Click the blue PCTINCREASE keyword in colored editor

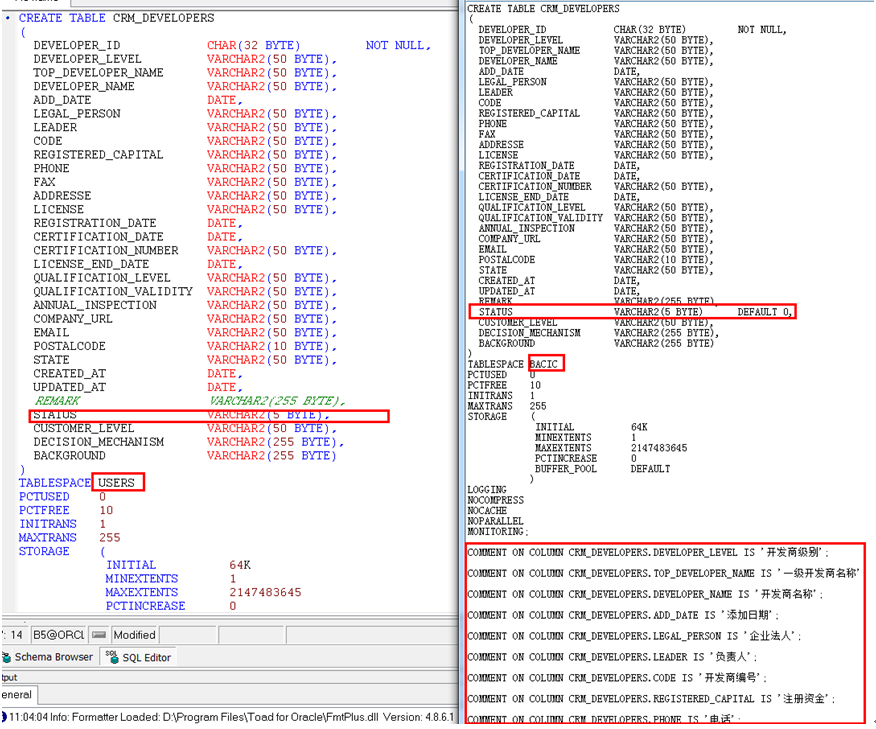[x=145, y=606]
